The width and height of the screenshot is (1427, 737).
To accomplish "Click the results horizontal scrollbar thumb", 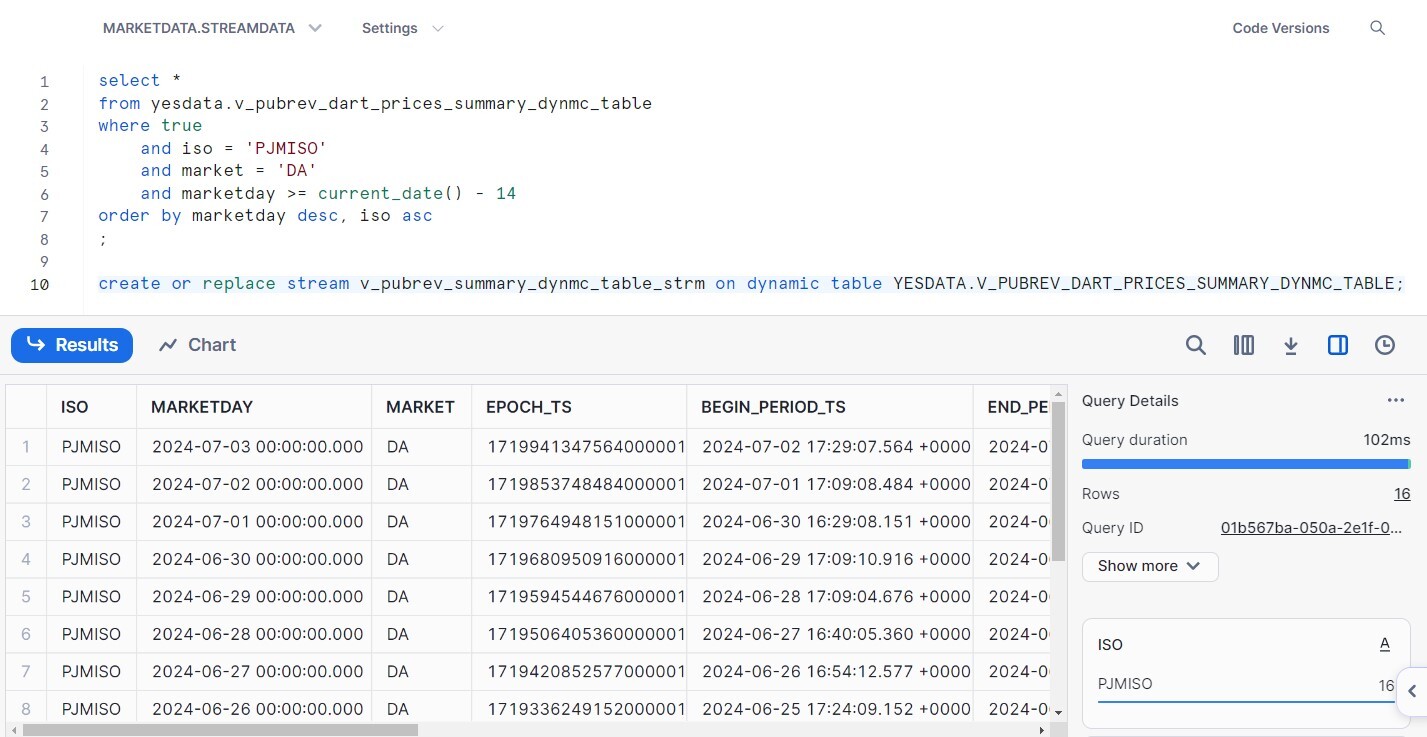I will click(x=220, y=730).
